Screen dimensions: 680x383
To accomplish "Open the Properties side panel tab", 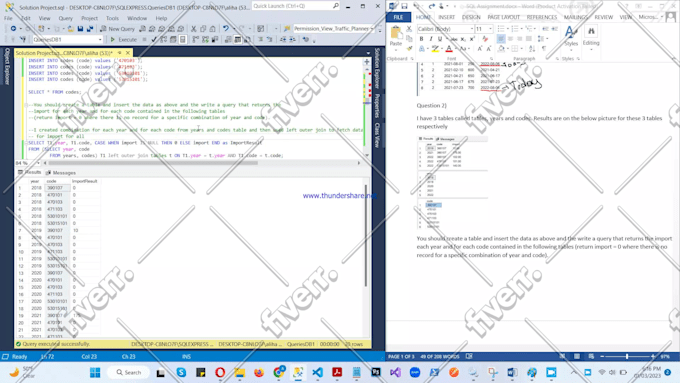I will click(x=377, y=106).
